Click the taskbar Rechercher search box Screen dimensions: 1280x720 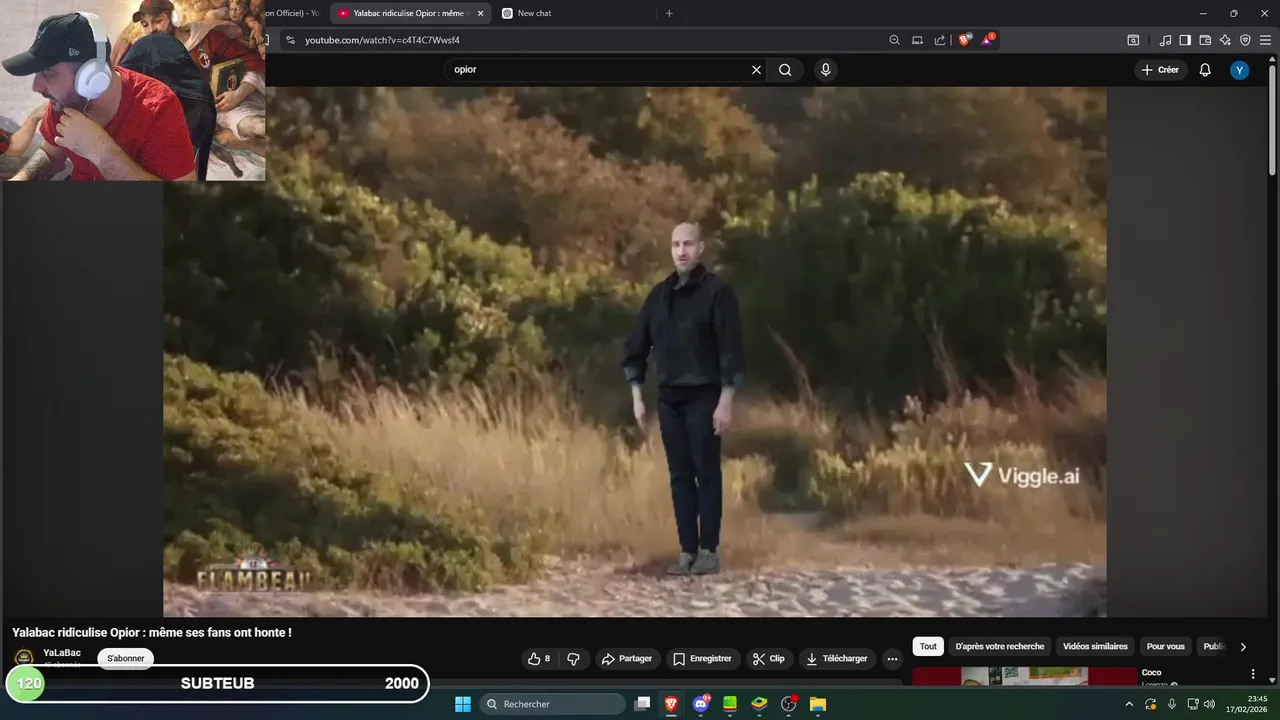pos(552,704)
